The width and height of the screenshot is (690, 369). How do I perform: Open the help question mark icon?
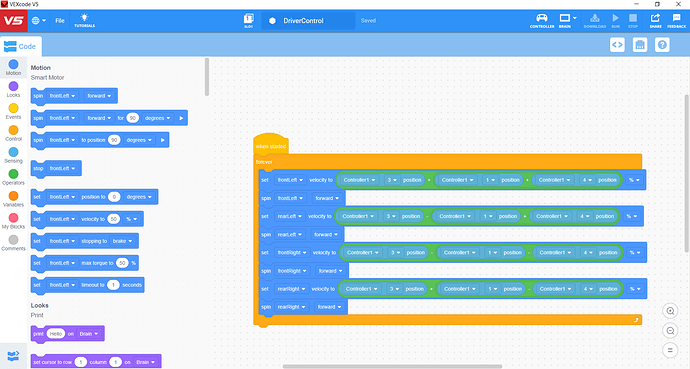click(x=662, y=45)
